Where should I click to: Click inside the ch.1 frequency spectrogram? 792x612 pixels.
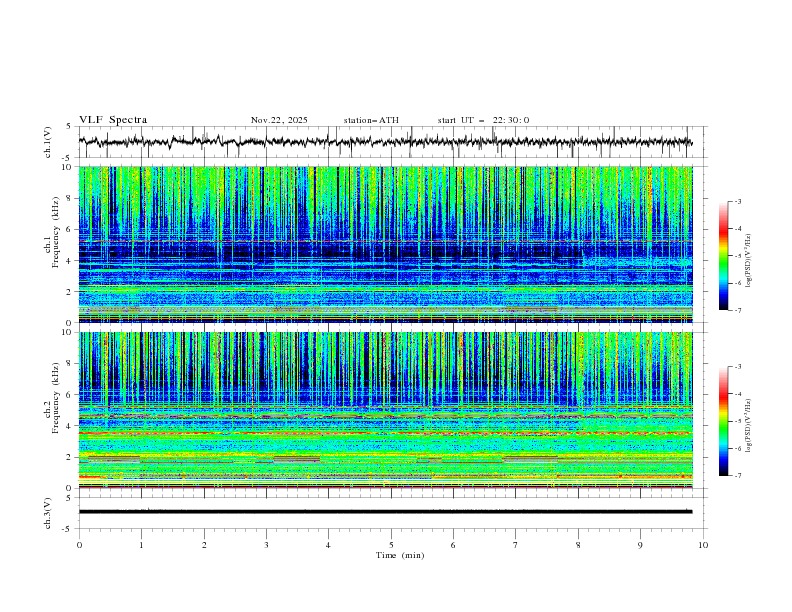point(390,245)
